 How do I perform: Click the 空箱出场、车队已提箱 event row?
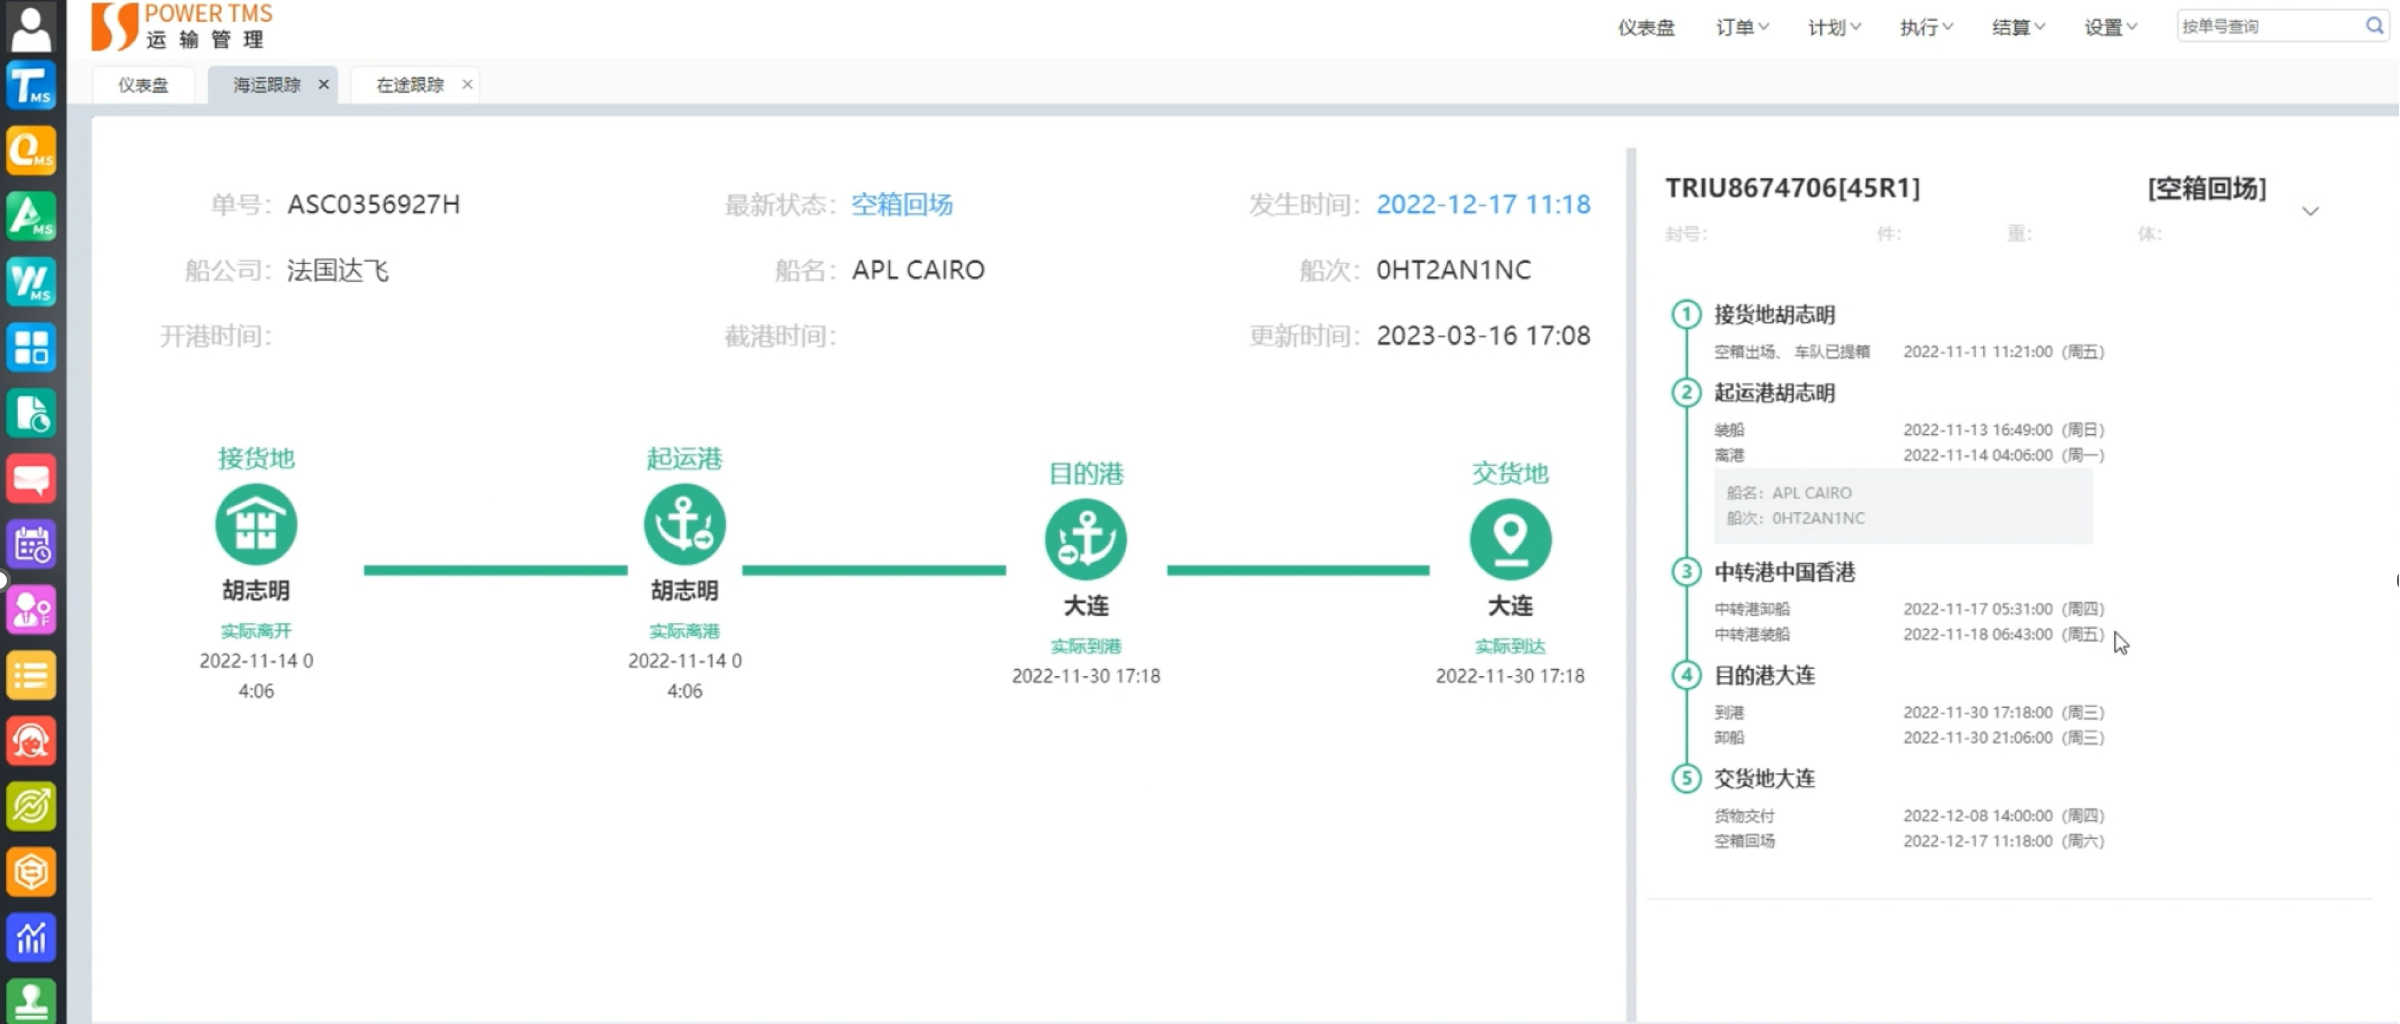[1909, 352]
